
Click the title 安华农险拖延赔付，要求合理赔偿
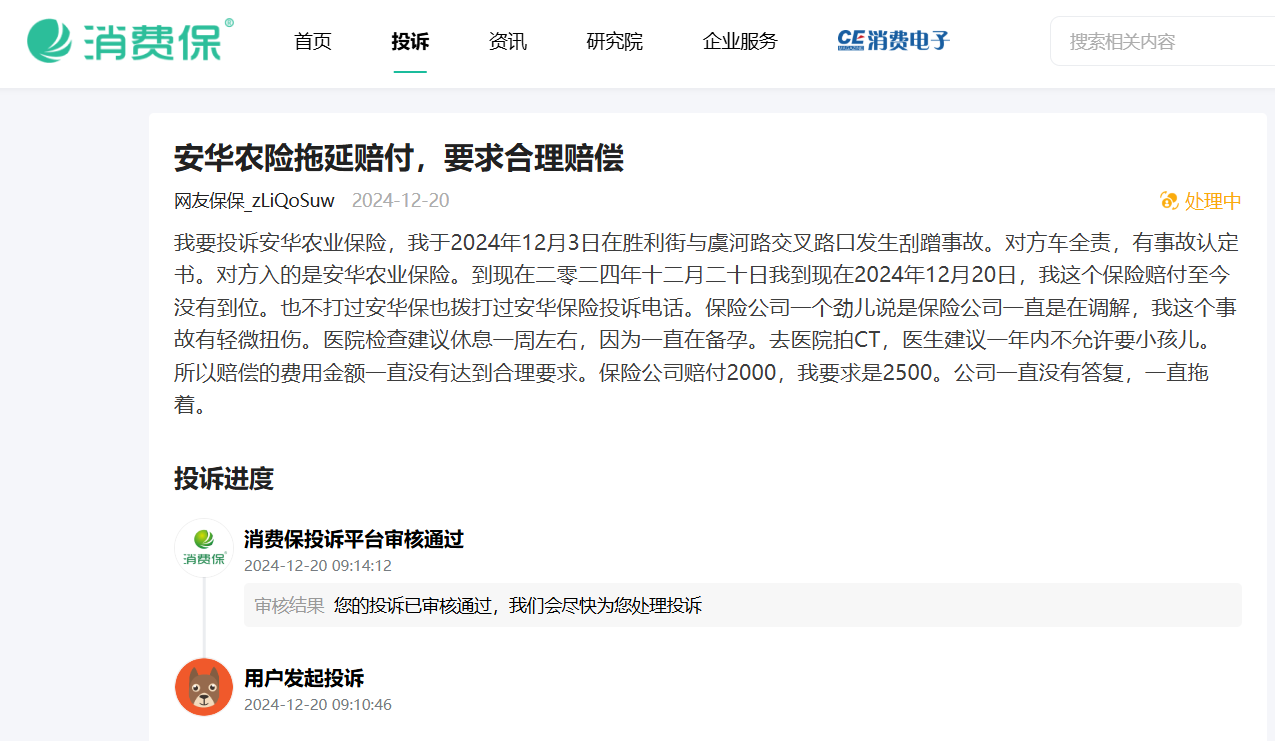pyautogui.click(x=399, y=158)
